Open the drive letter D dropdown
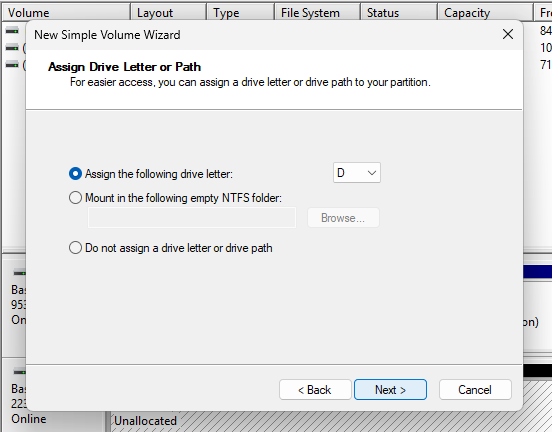 point(357,173)
